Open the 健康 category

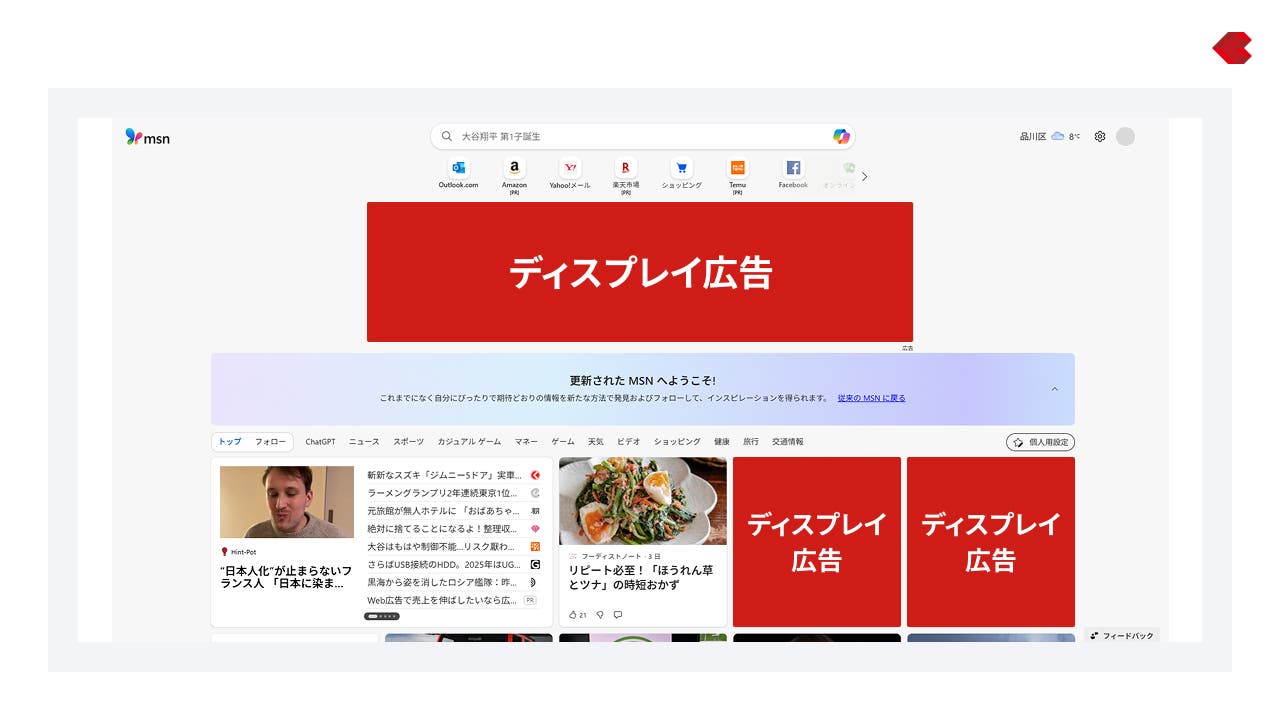[722, 442]
